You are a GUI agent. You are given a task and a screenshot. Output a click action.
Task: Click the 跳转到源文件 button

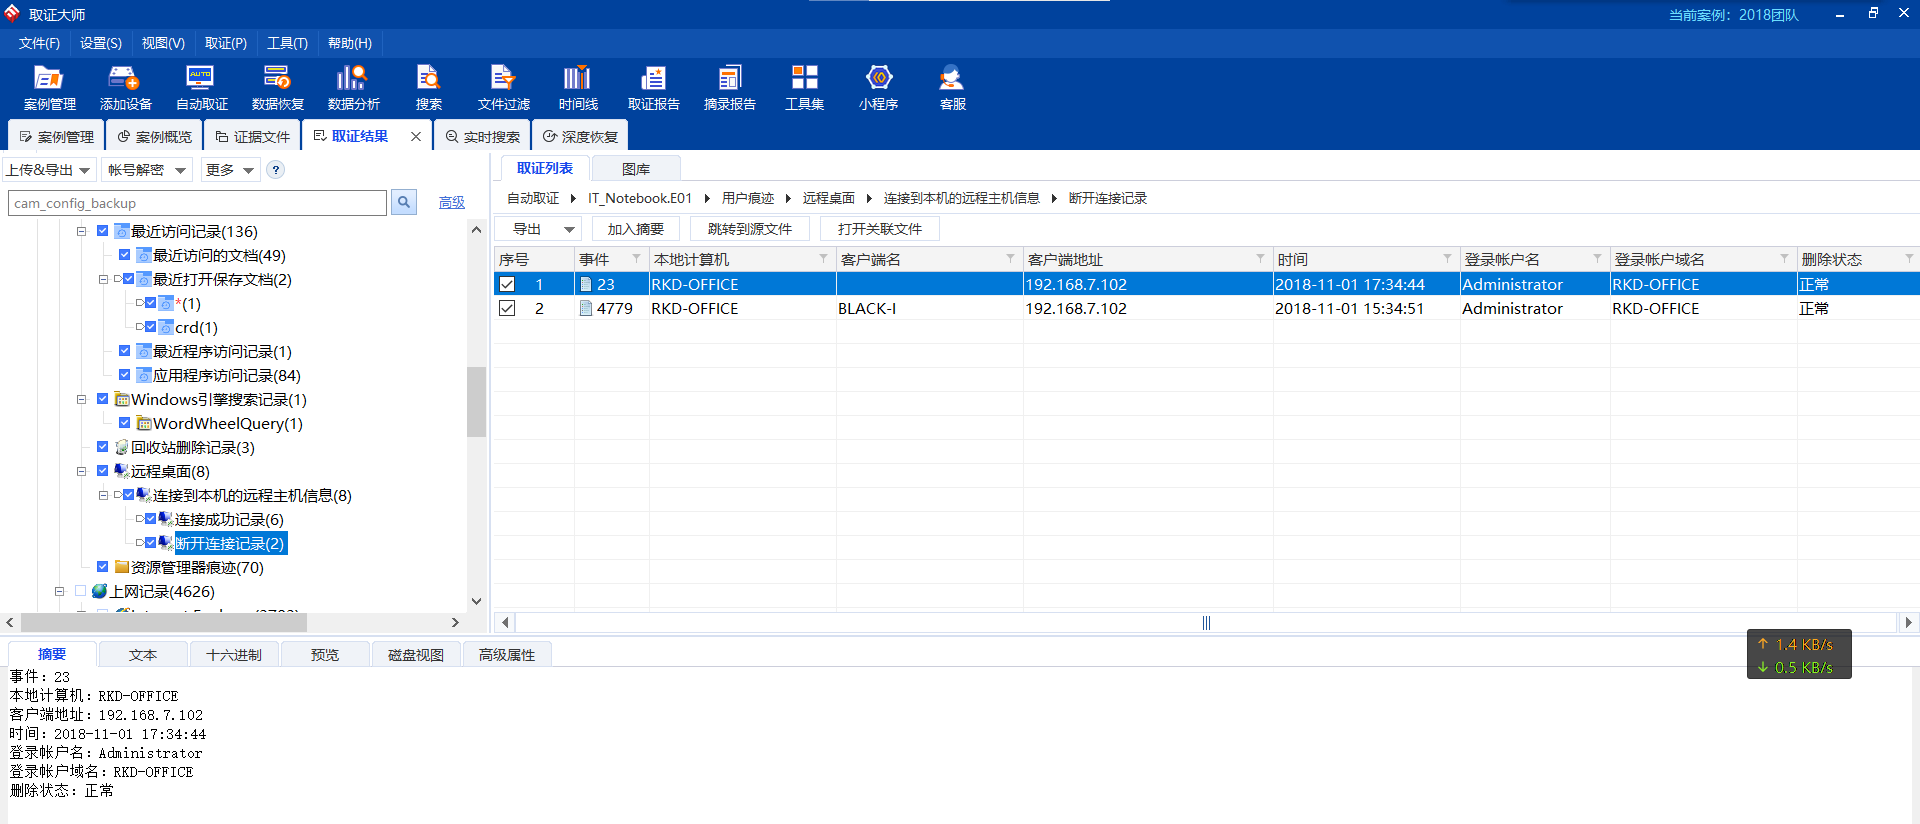[749, 229]
